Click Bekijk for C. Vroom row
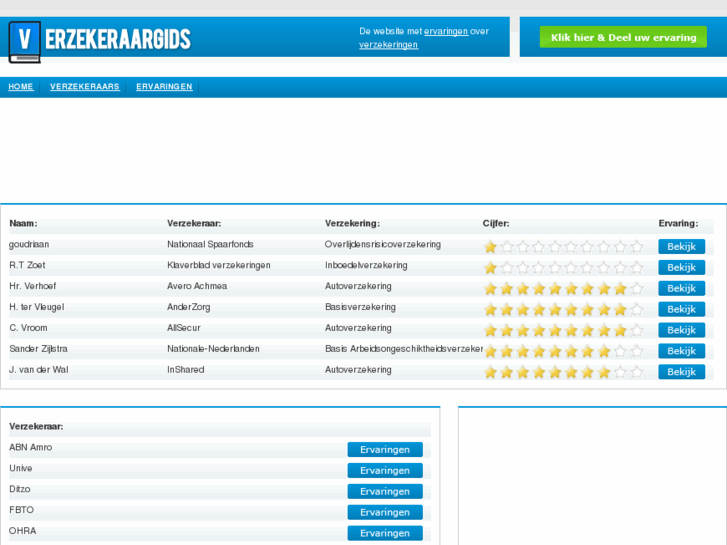This screenshot has height=545, width=727. [x=682, y=330]
